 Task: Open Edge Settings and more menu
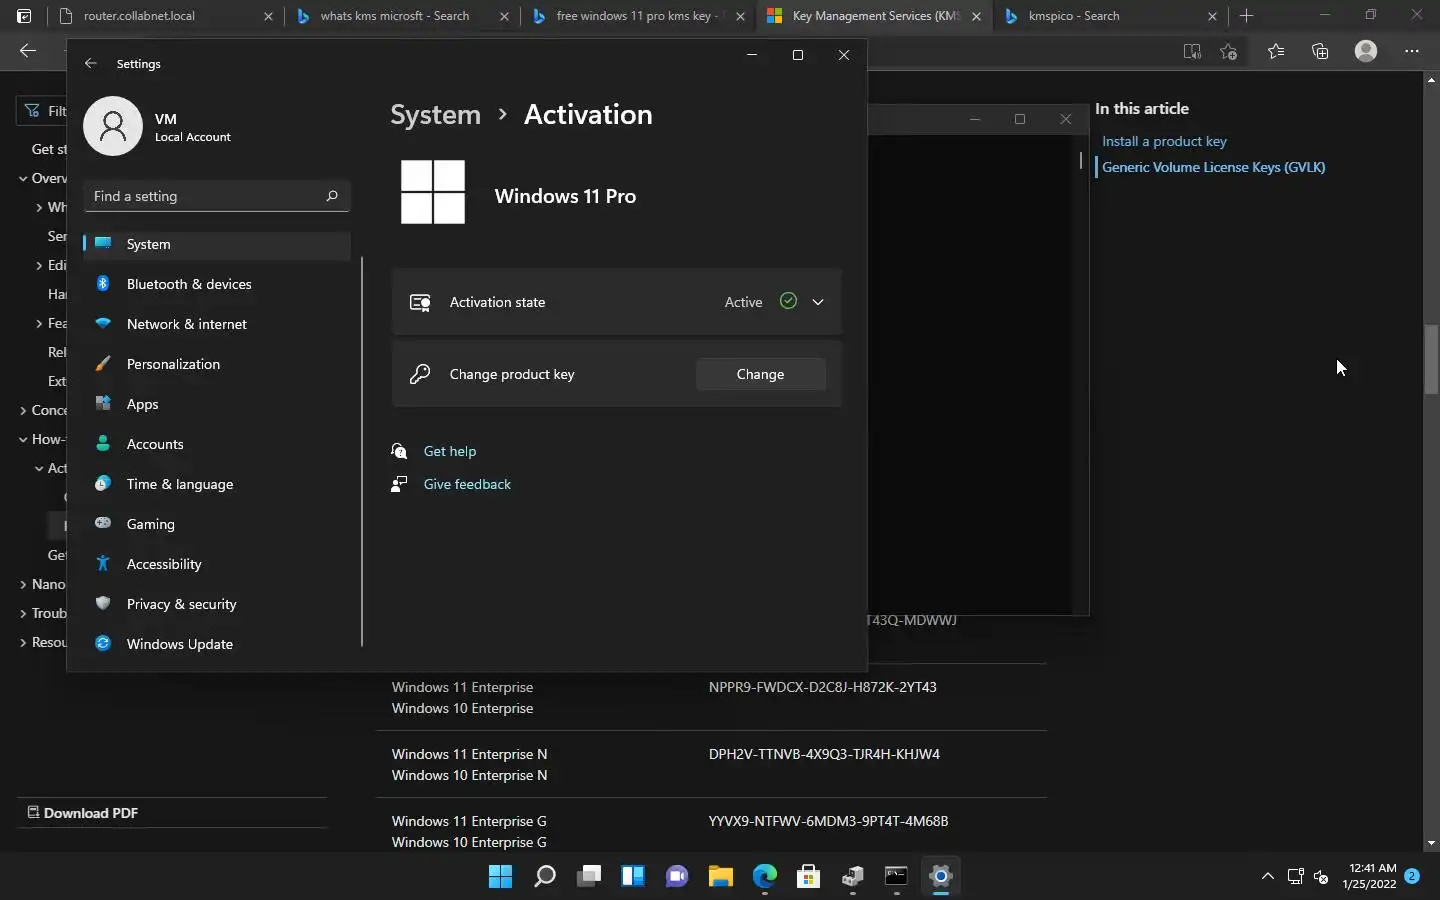point(1412,51)
